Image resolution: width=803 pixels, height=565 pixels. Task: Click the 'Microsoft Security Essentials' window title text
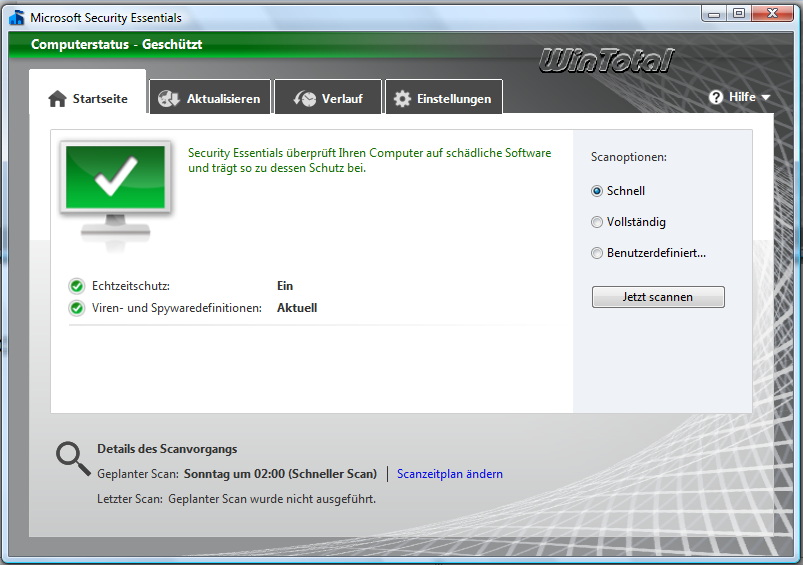pos(105,18)
